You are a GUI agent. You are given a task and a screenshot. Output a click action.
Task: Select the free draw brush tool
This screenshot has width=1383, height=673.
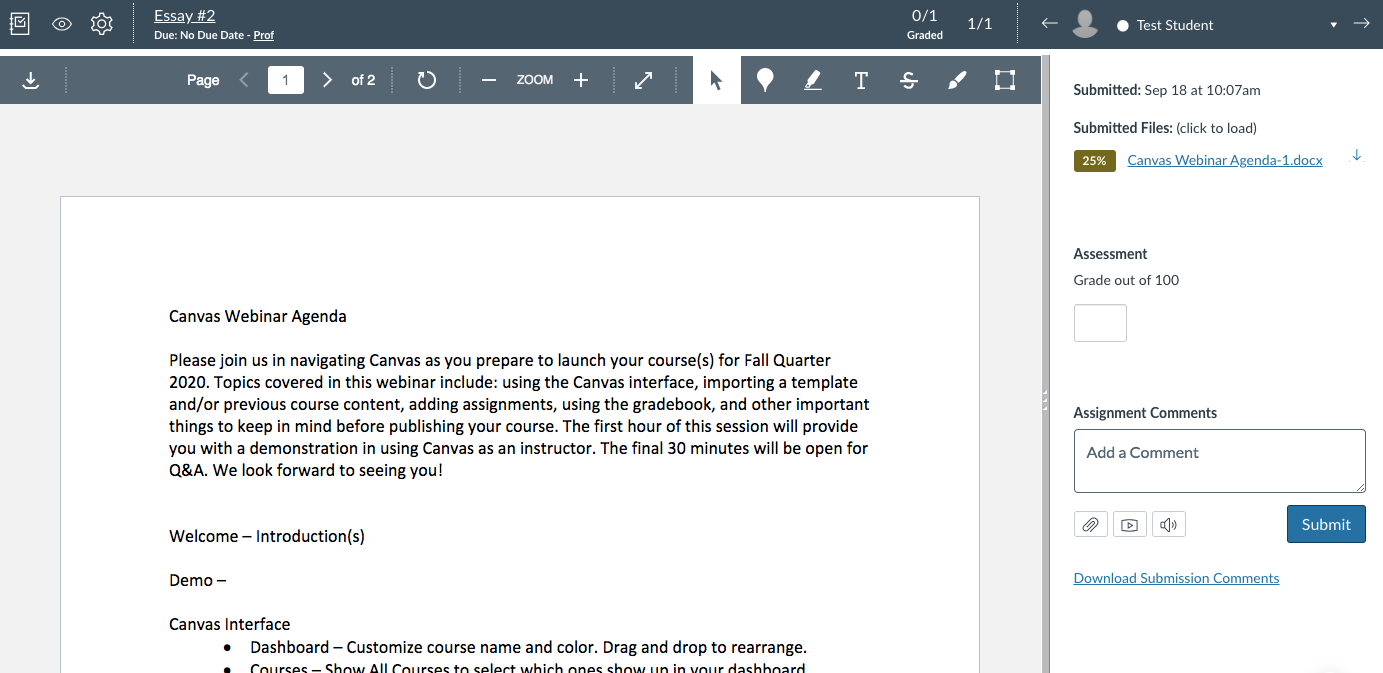point(956,79)
